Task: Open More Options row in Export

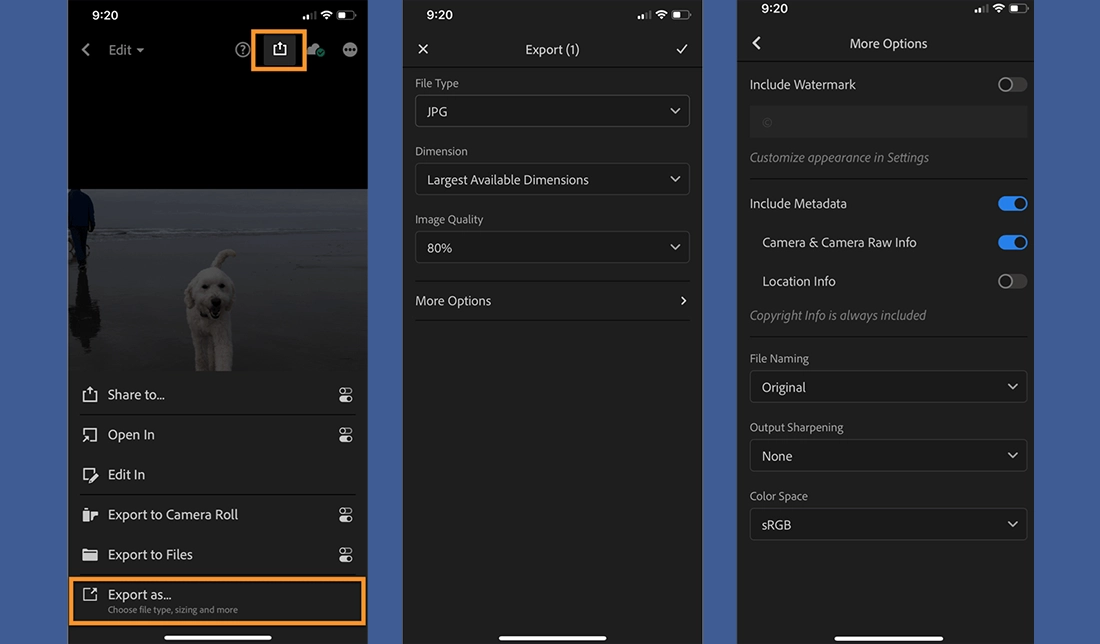Action: [552, 301]
